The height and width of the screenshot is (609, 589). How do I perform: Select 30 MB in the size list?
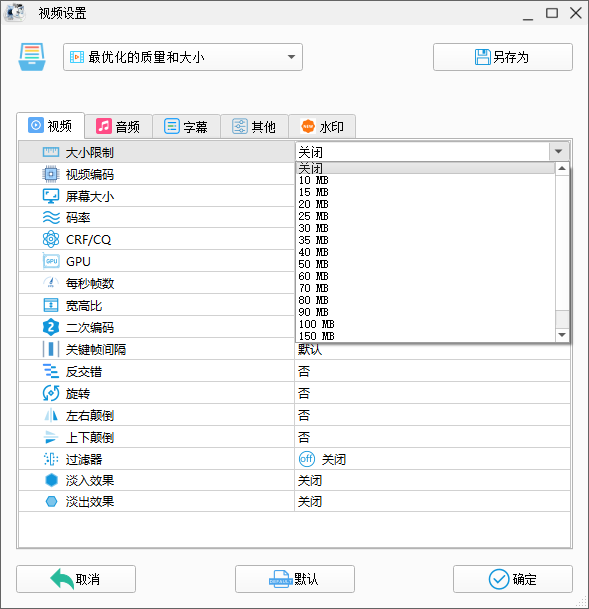coord(425,228)
